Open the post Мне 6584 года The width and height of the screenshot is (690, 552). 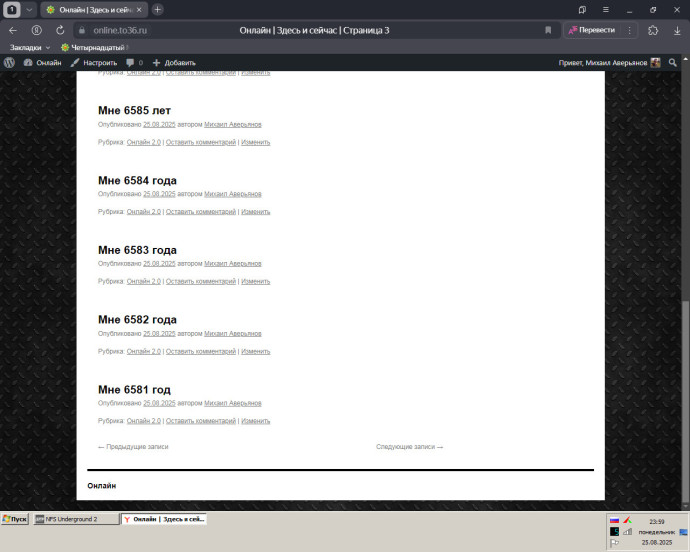137,180
